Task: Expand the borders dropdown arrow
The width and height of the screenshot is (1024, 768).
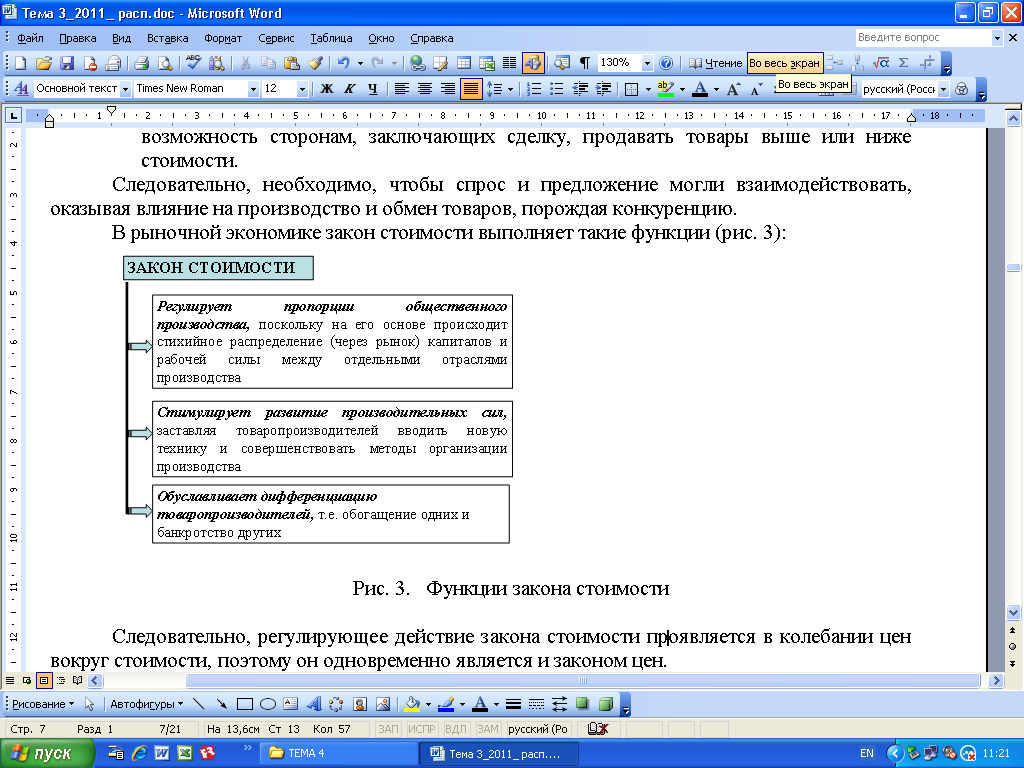Action: 648,89
